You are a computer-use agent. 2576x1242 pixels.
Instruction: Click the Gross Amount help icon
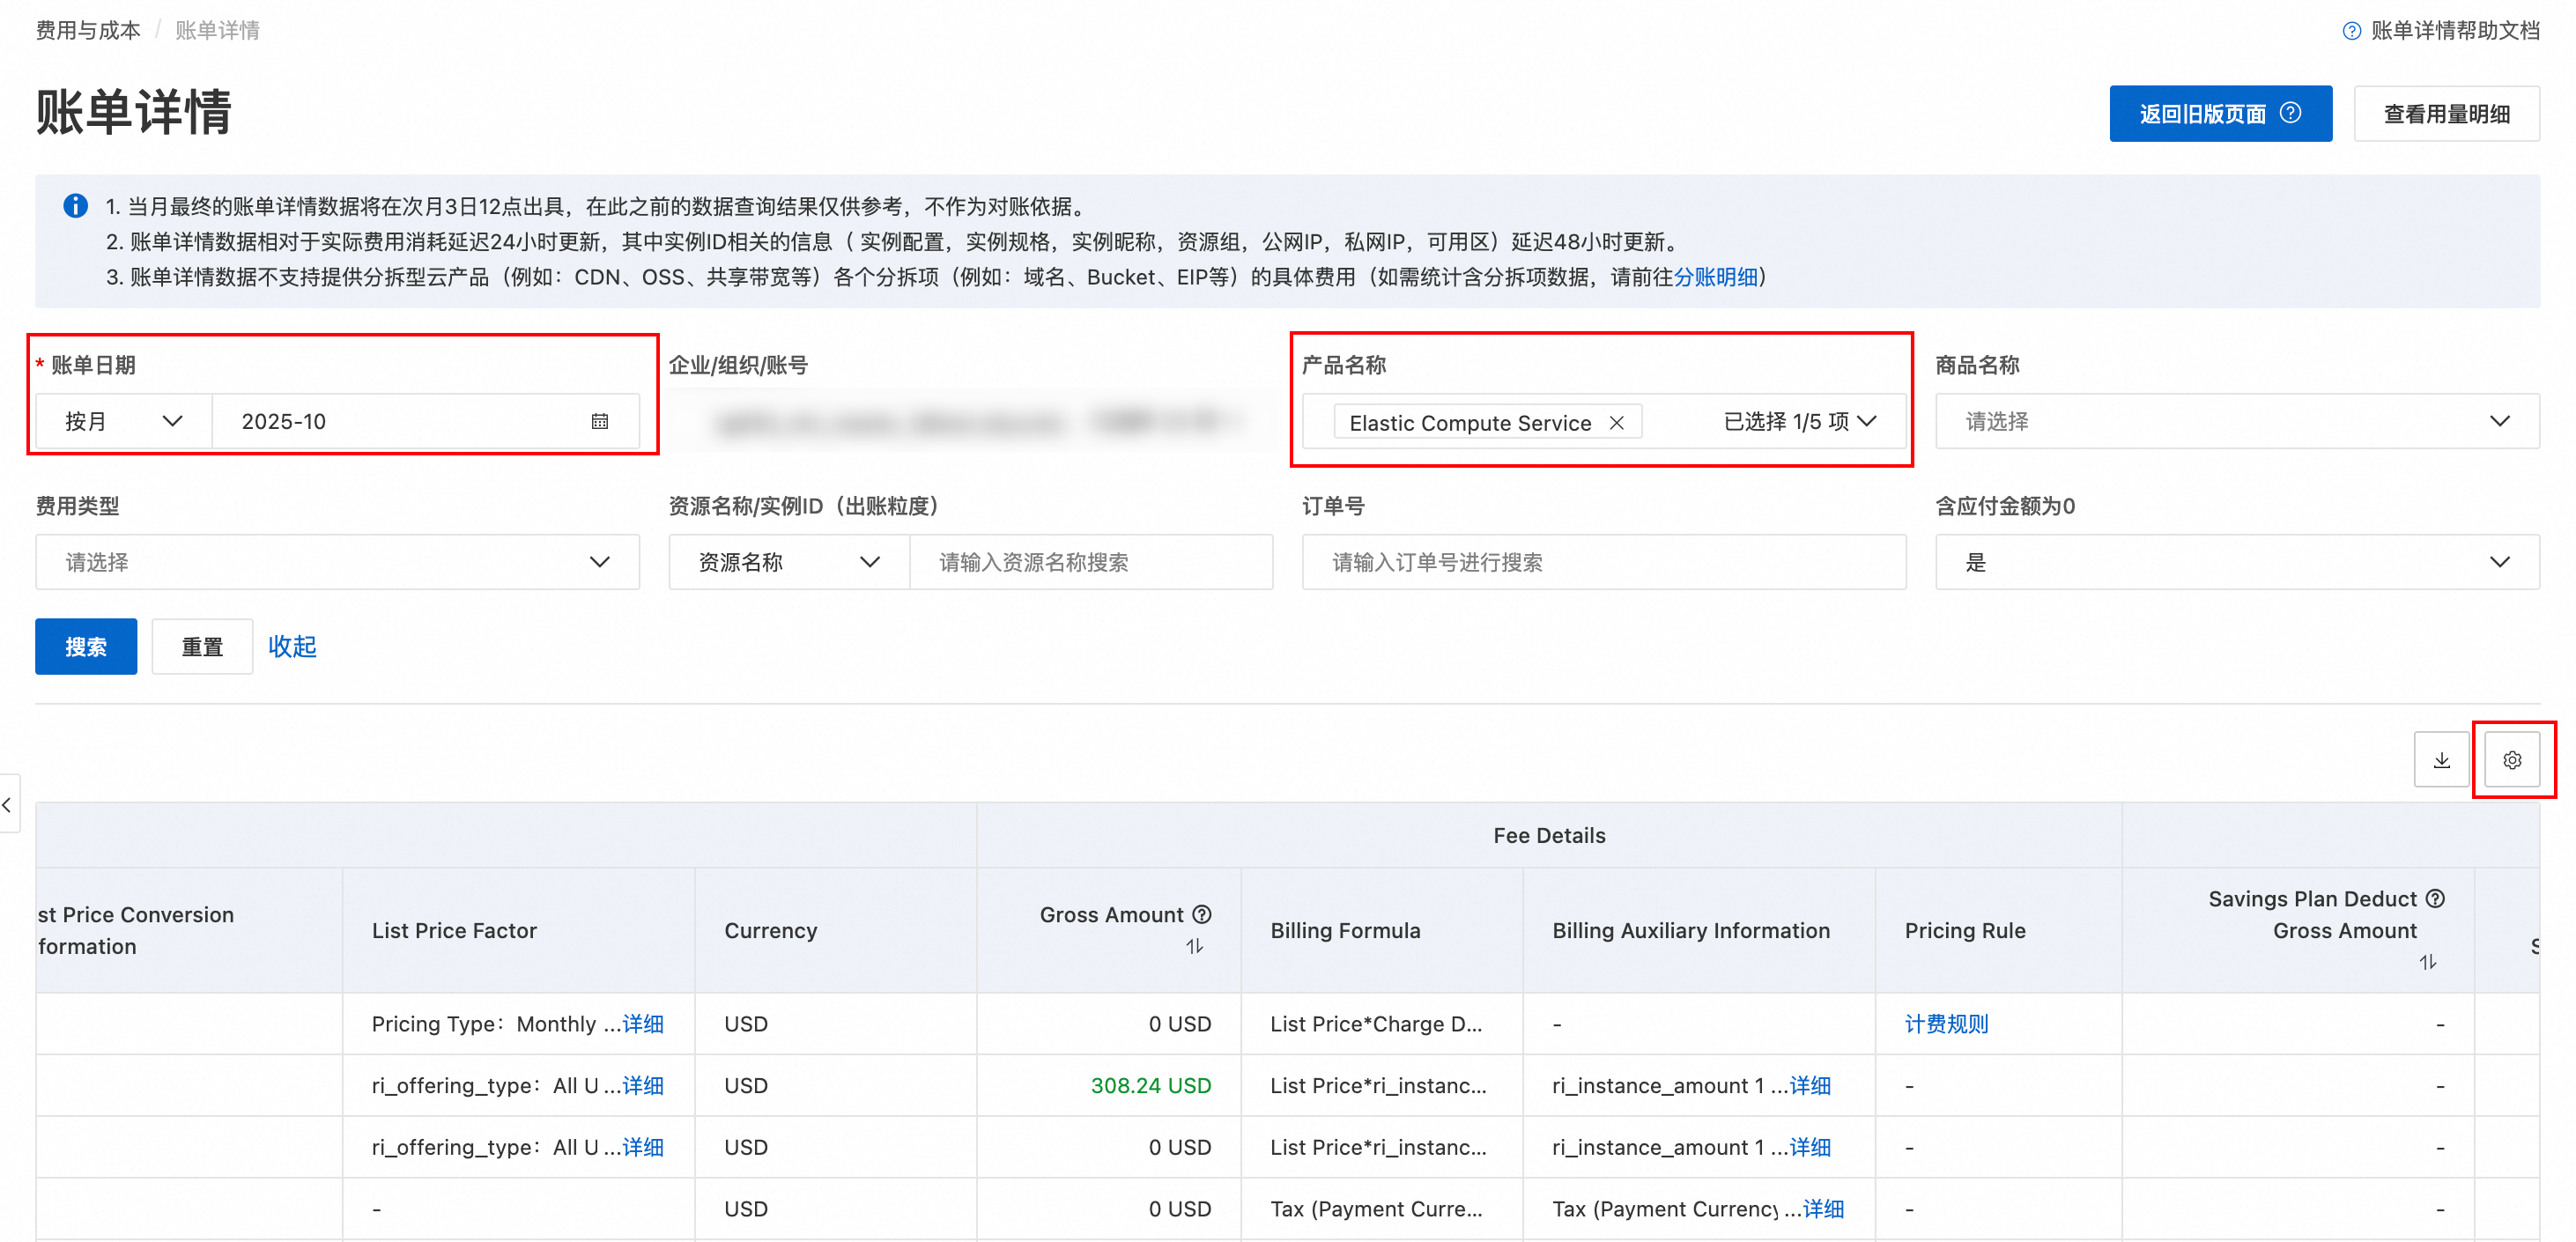[x=1202, y=914]
